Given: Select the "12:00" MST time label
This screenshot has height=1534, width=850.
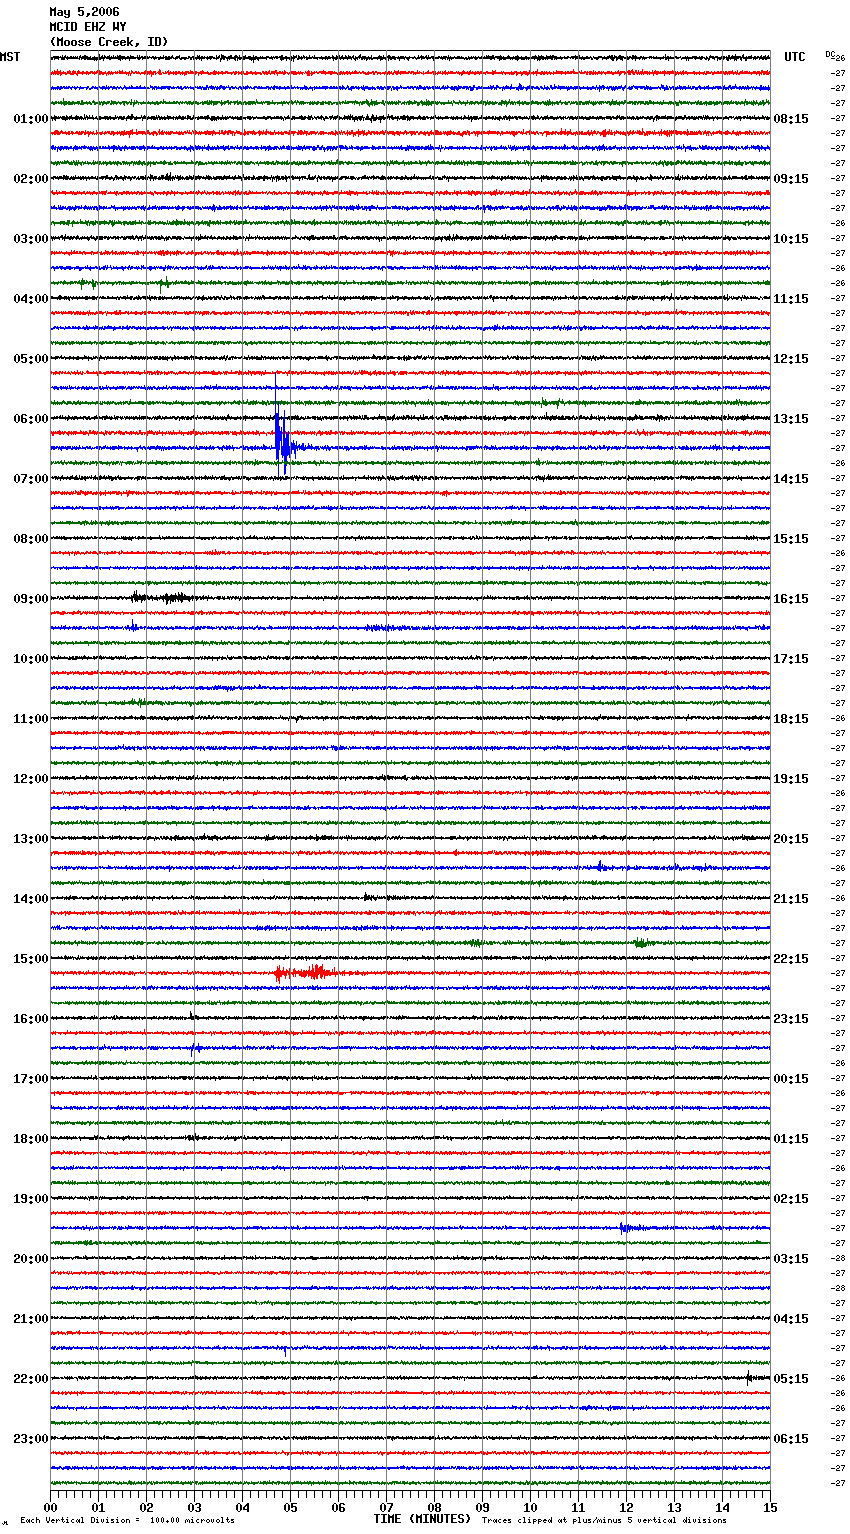Looking at the screenshot, I should tap(31, 779).
